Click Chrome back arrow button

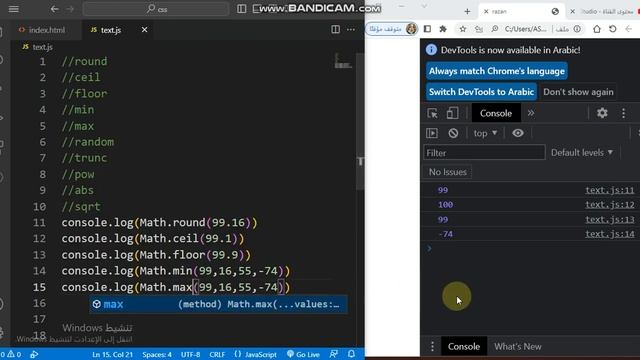(629, 29)
